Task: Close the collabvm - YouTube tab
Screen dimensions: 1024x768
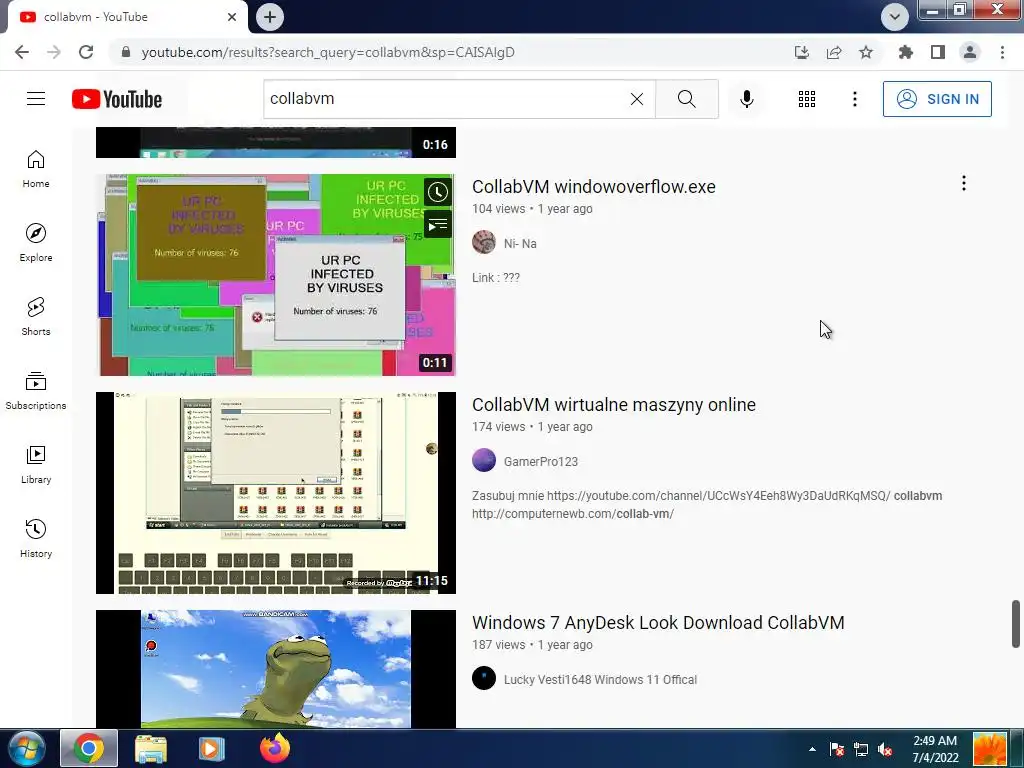Action: click(232, 17)
